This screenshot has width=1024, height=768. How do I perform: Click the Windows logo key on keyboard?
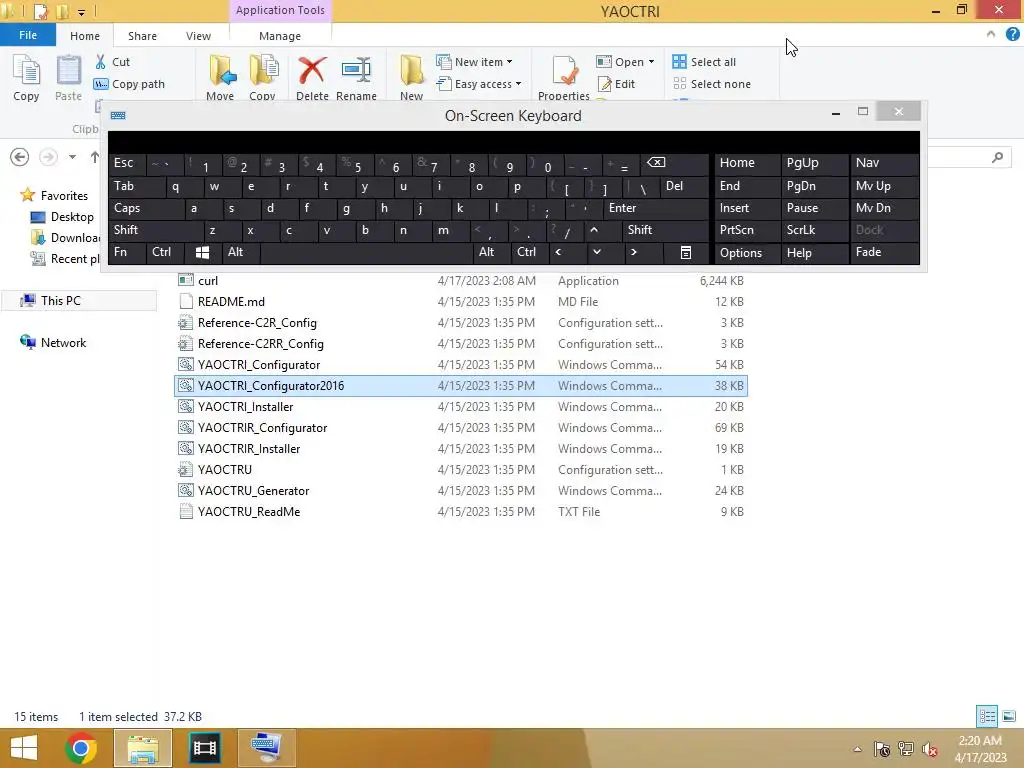pyautogui.click(x=202, y=253)
